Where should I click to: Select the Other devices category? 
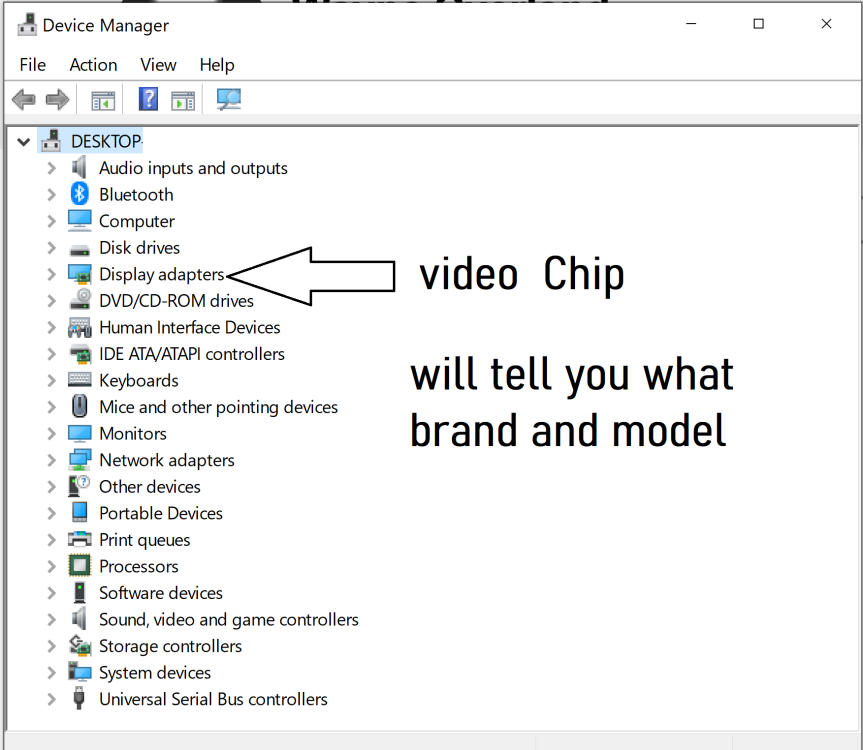pyautogui.click(x=149, y=487)
